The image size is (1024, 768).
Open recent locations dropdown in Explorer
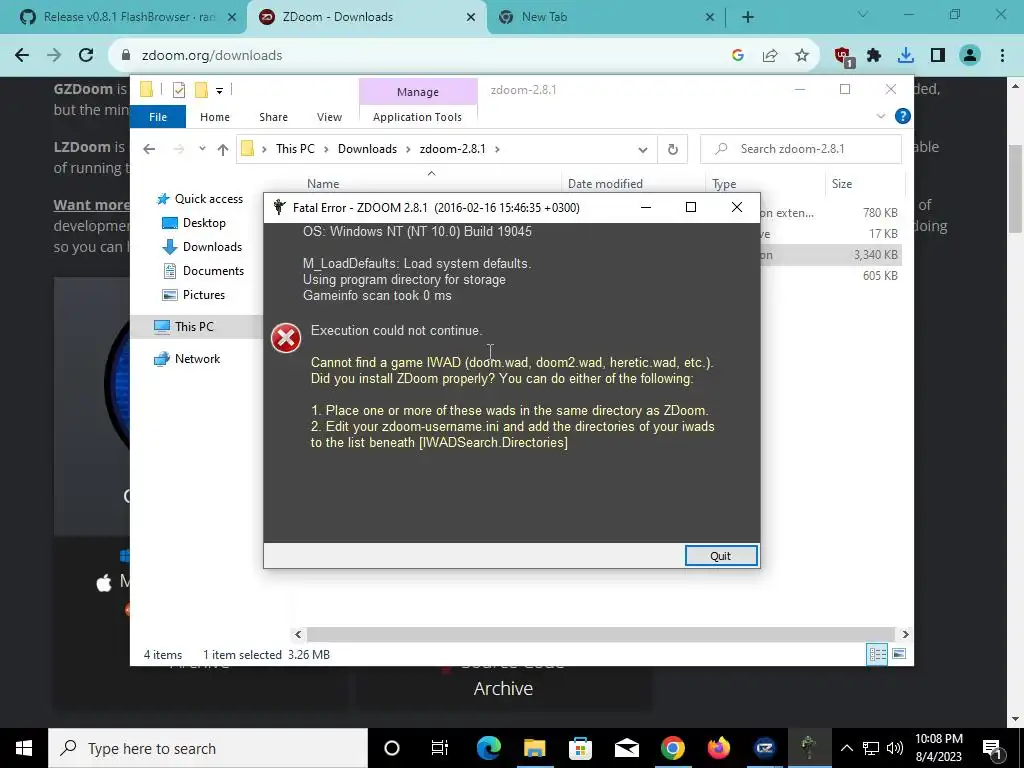coord(202,149)
